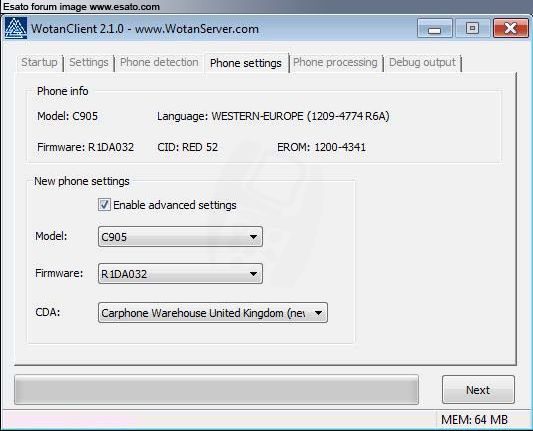Open the CDA Carphone Warehouse dropdown
The image size is (533, 431).
(213, 313)
